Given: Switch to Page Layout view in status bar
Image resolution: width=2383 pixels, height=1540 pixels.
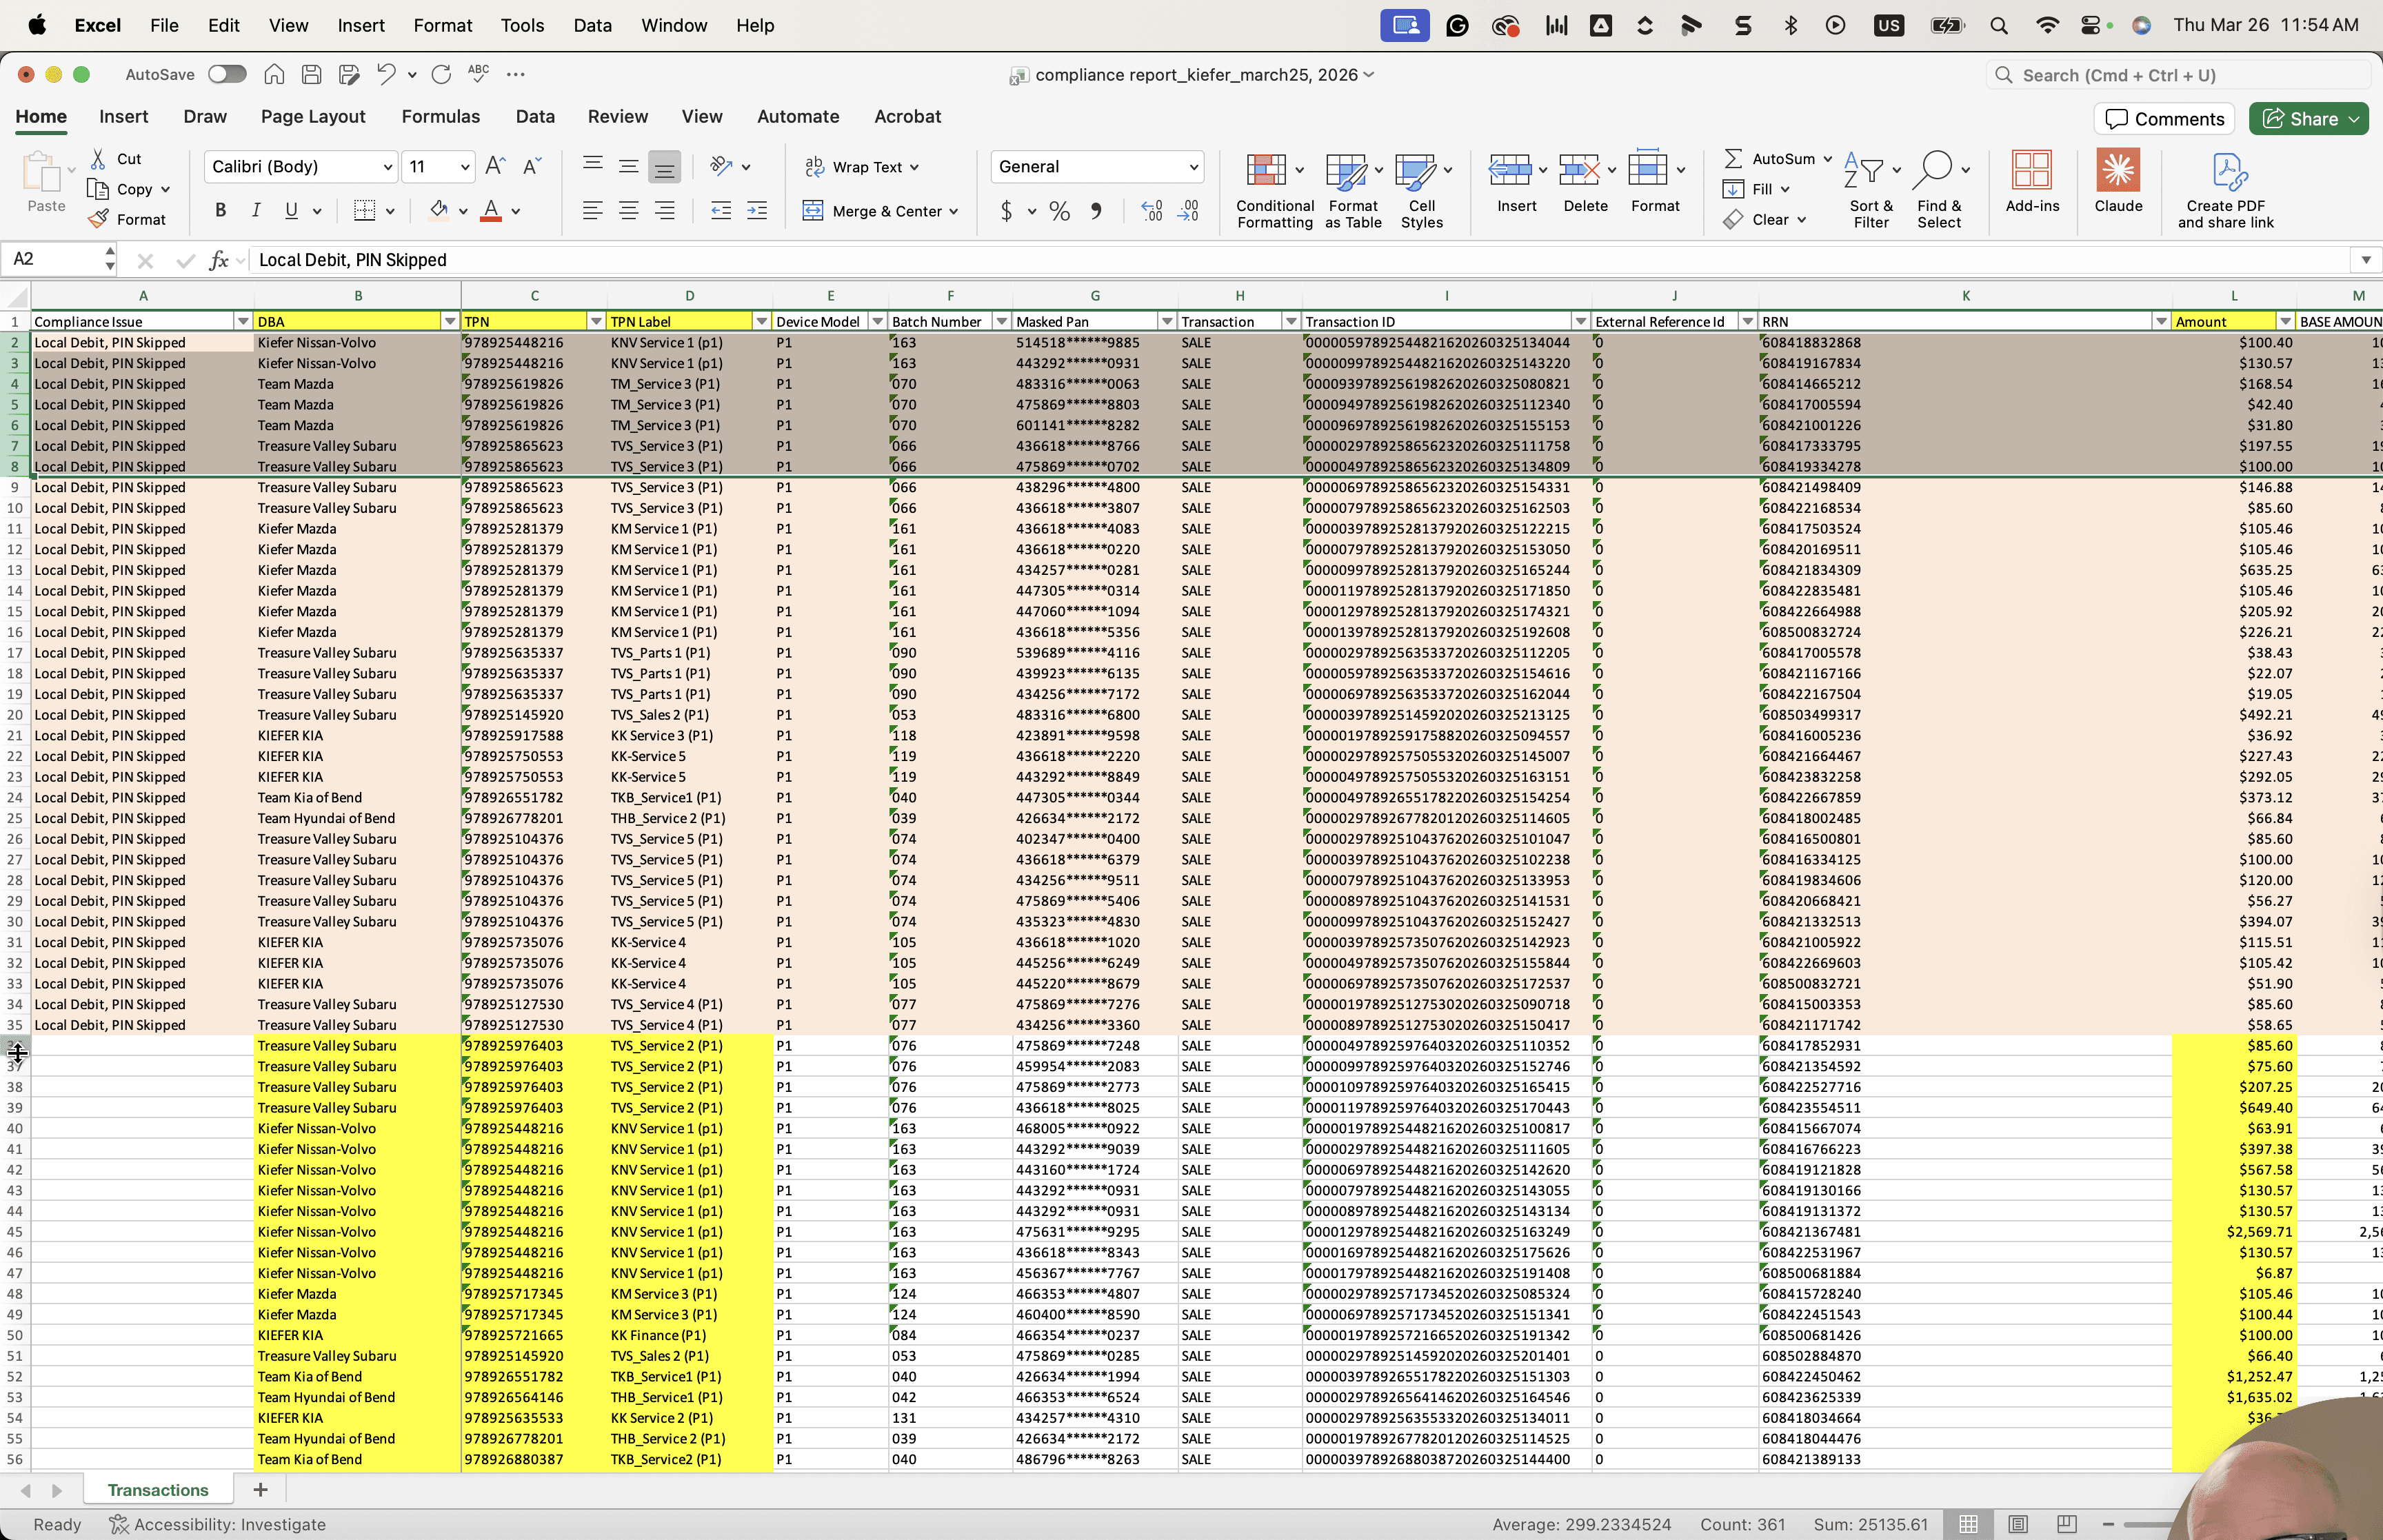Looking at the screenshot, I should (2017, 1524).
